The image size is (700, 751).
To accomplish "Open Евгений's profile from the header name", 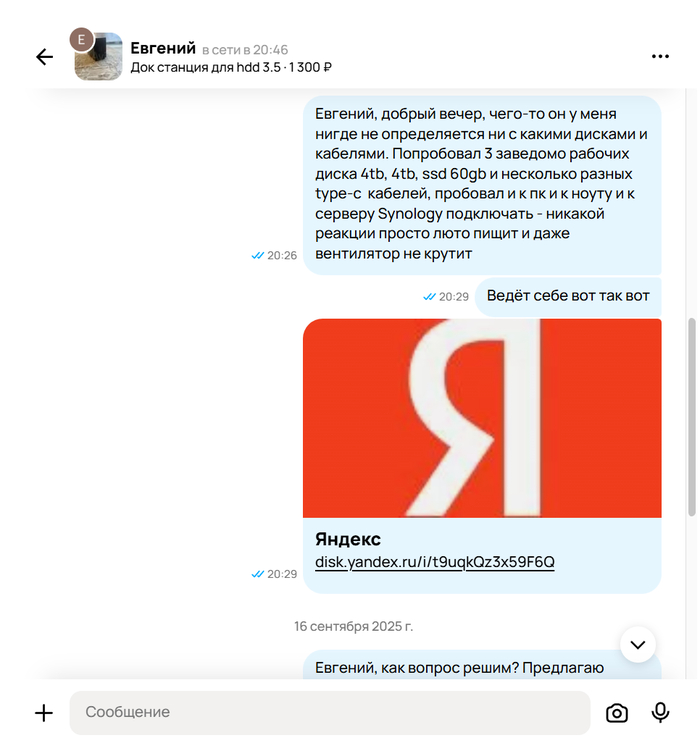I will coord(163,48).
